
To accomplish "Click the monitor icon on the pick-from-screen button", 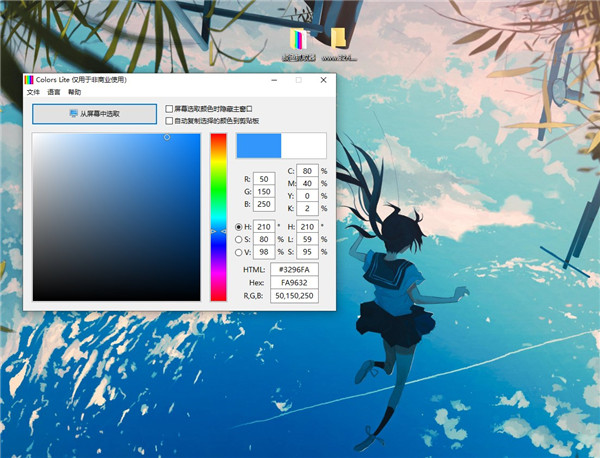I will point(73,113).
